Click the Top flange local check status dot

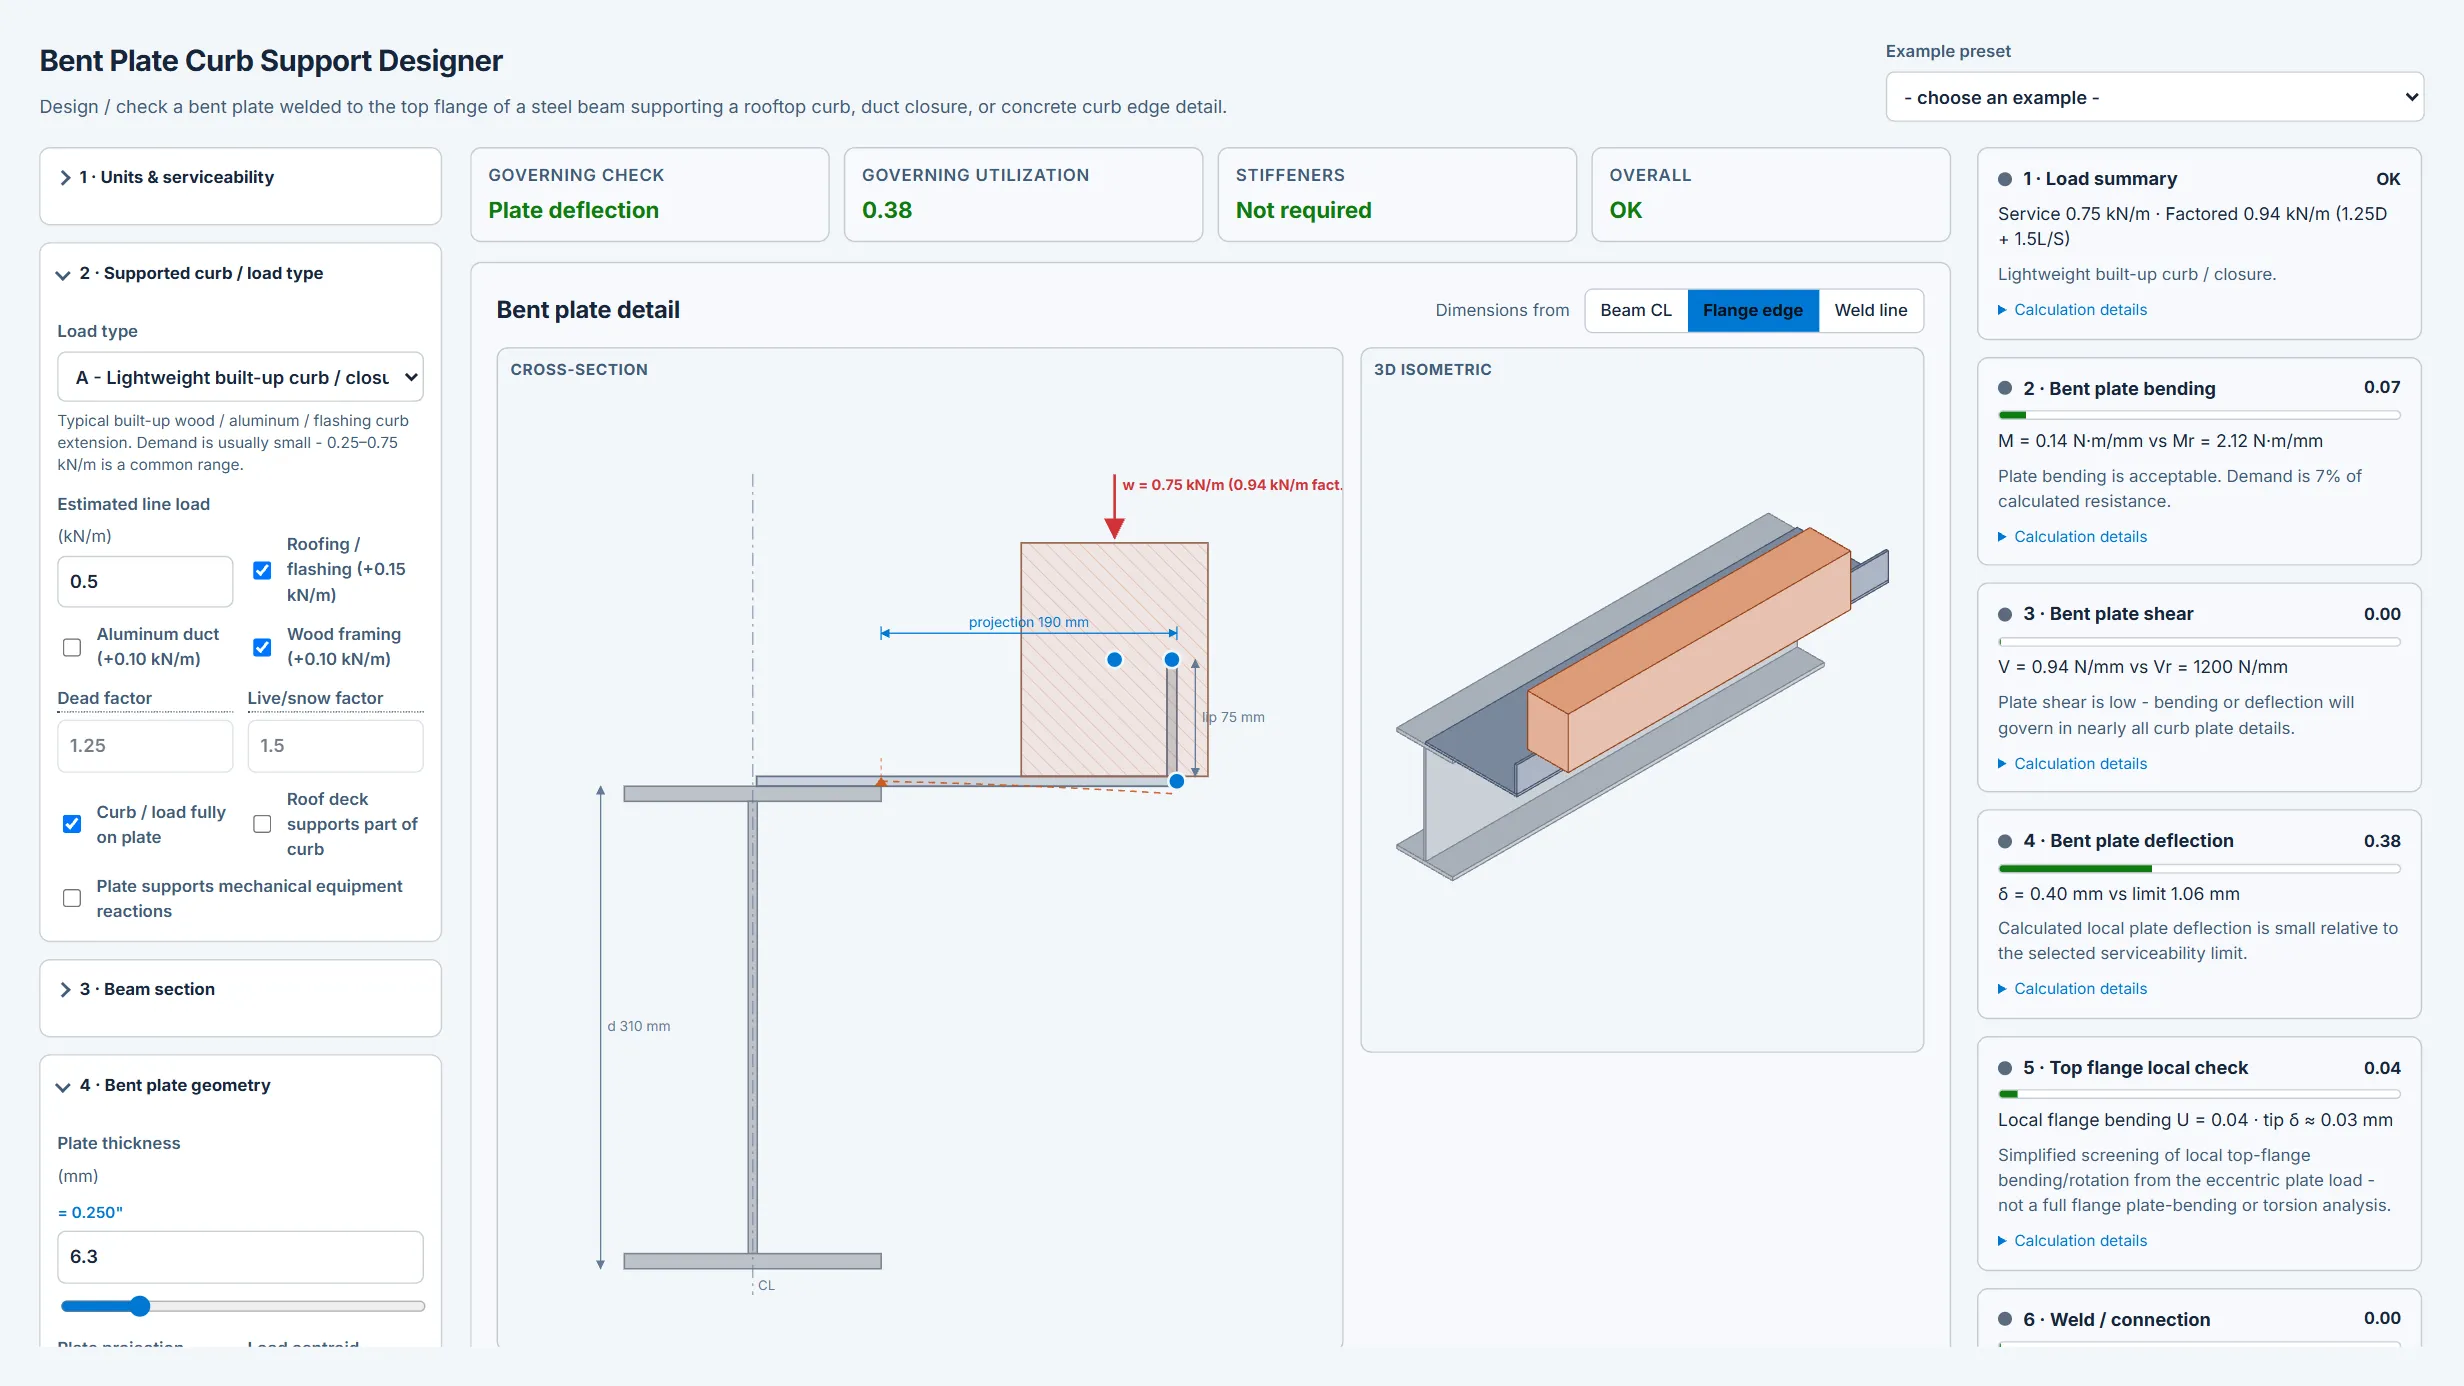coord(2005,1068)
